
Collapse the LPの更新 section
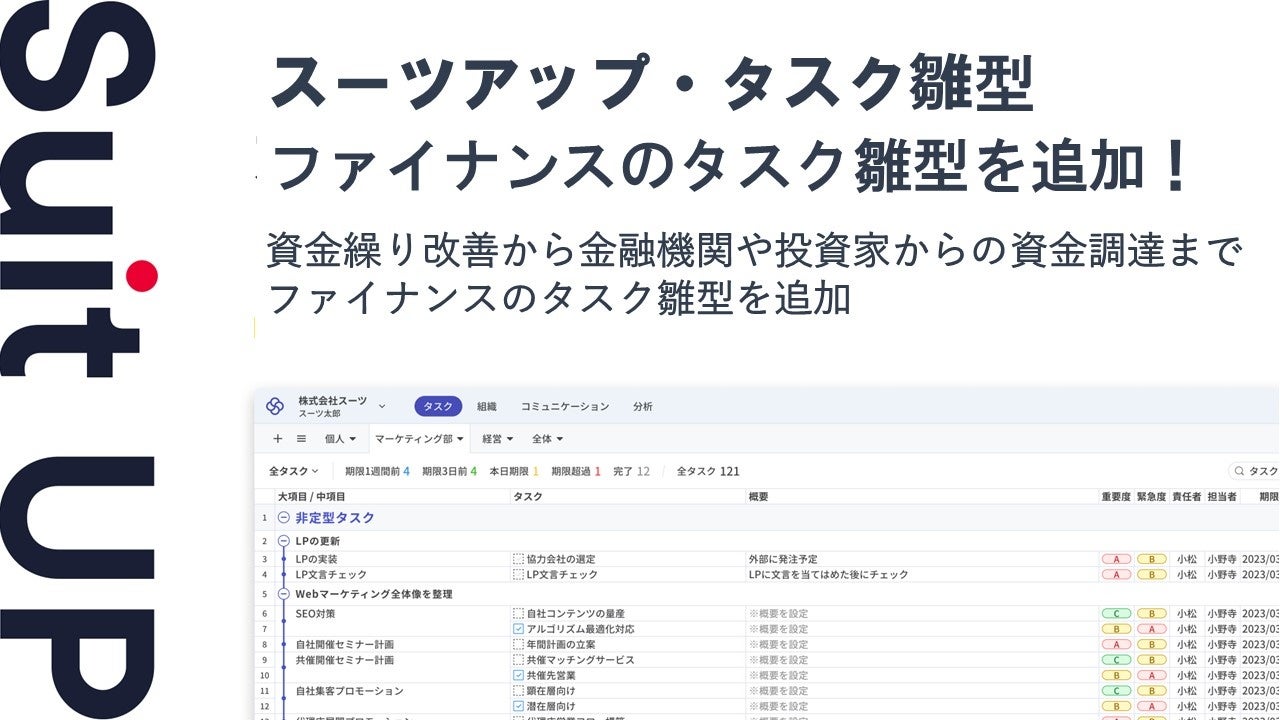click(283, 541)
